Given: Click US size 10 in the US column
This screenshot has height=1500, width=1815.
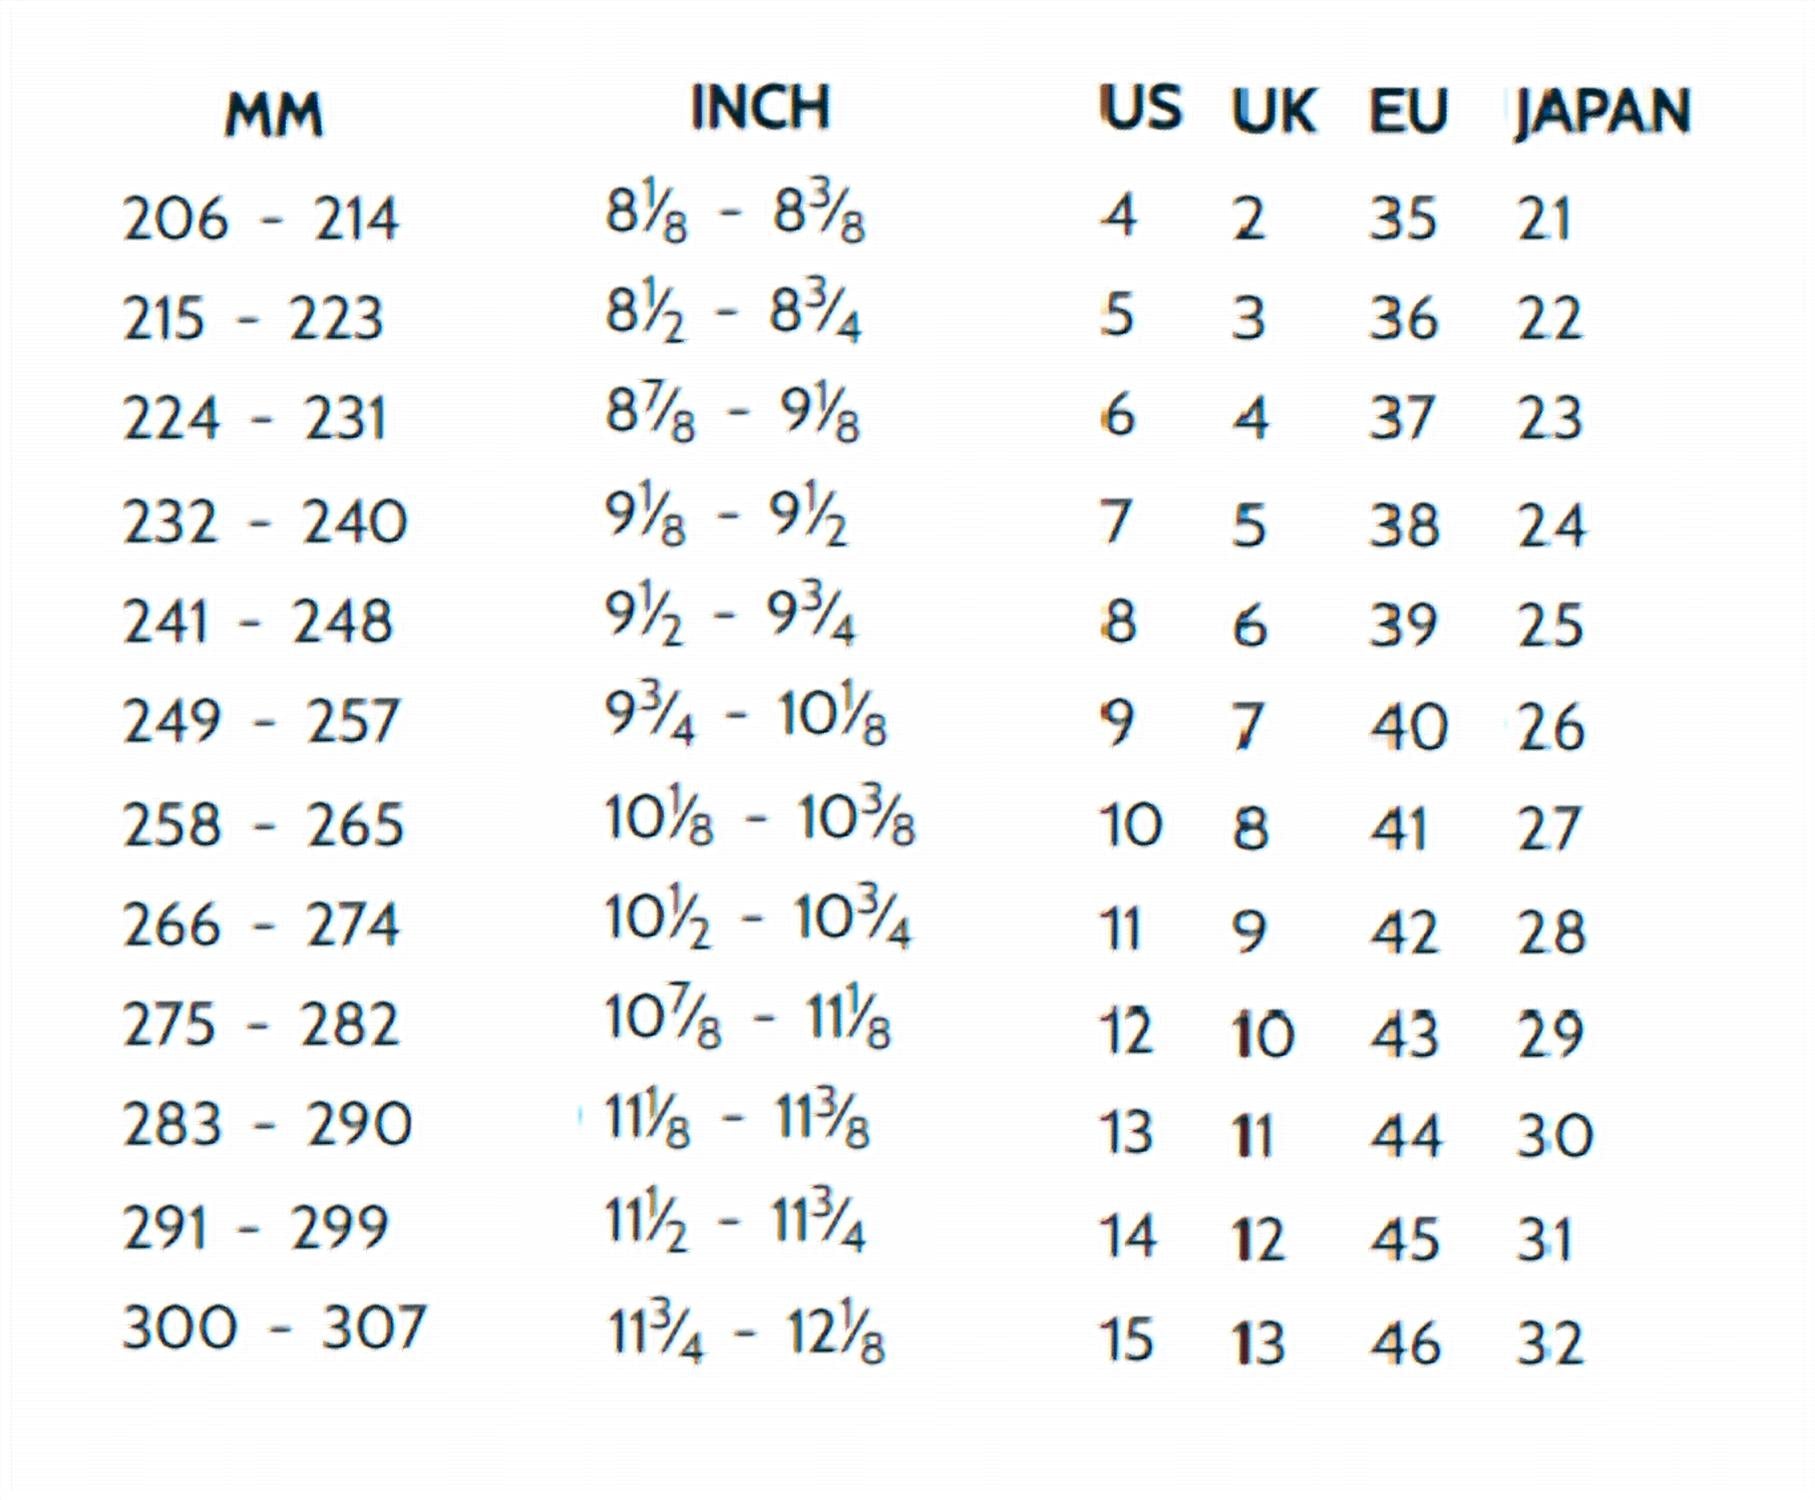Looking at the screenshot, I should pos(1131,826).
